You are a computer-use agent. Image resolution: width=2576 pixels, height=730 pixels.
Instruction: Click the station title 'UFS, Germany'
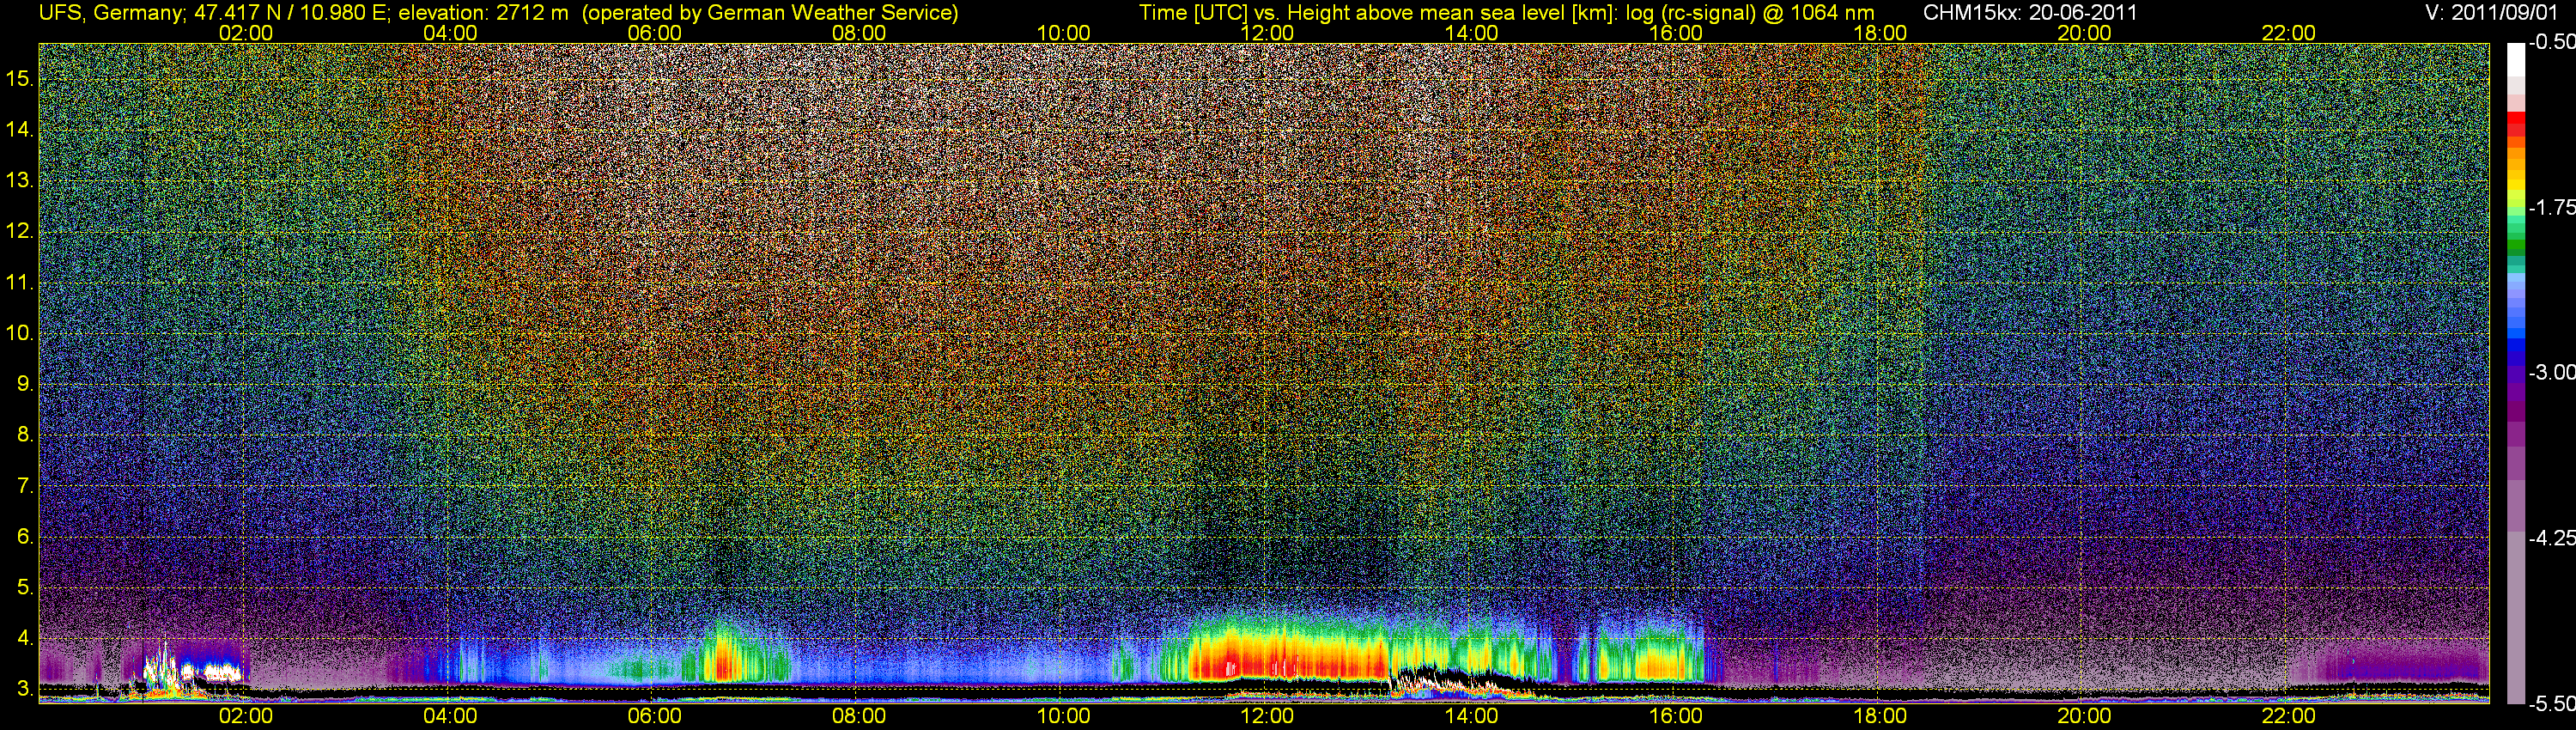pos(111,13)
